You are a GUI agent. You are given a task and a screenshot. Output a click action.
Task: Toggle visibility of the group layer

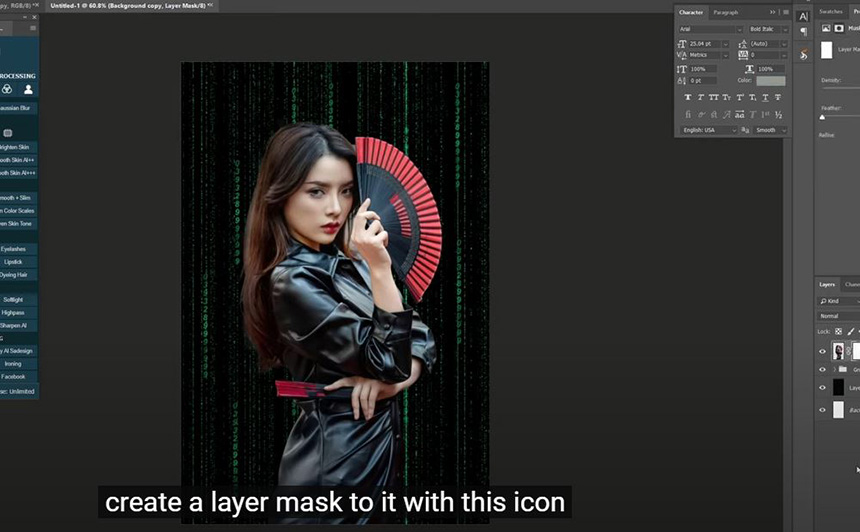tap(822, 369)
